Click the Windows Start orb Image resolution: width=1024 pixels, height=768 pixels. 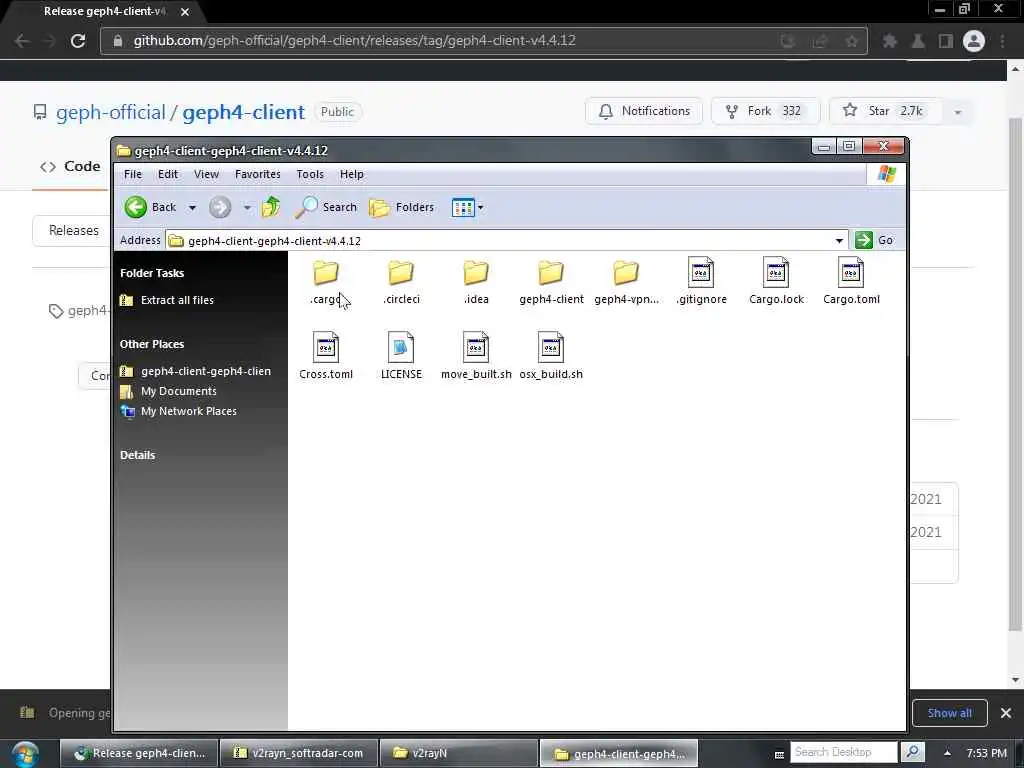[x=25, y=754]
